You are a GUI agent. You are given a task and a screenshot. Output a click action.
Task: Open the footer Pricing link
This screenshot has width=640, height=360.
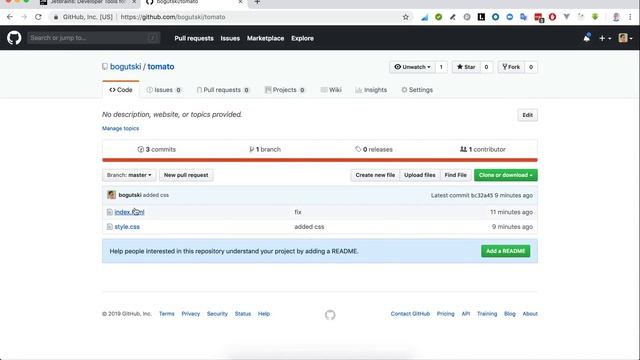tap(445, 314)
